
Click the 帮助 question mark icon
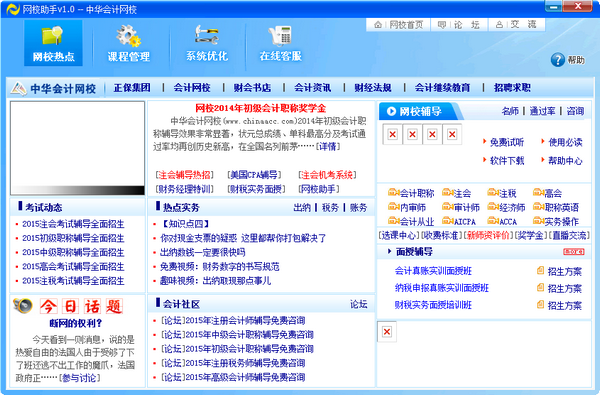tap(558, 60)
